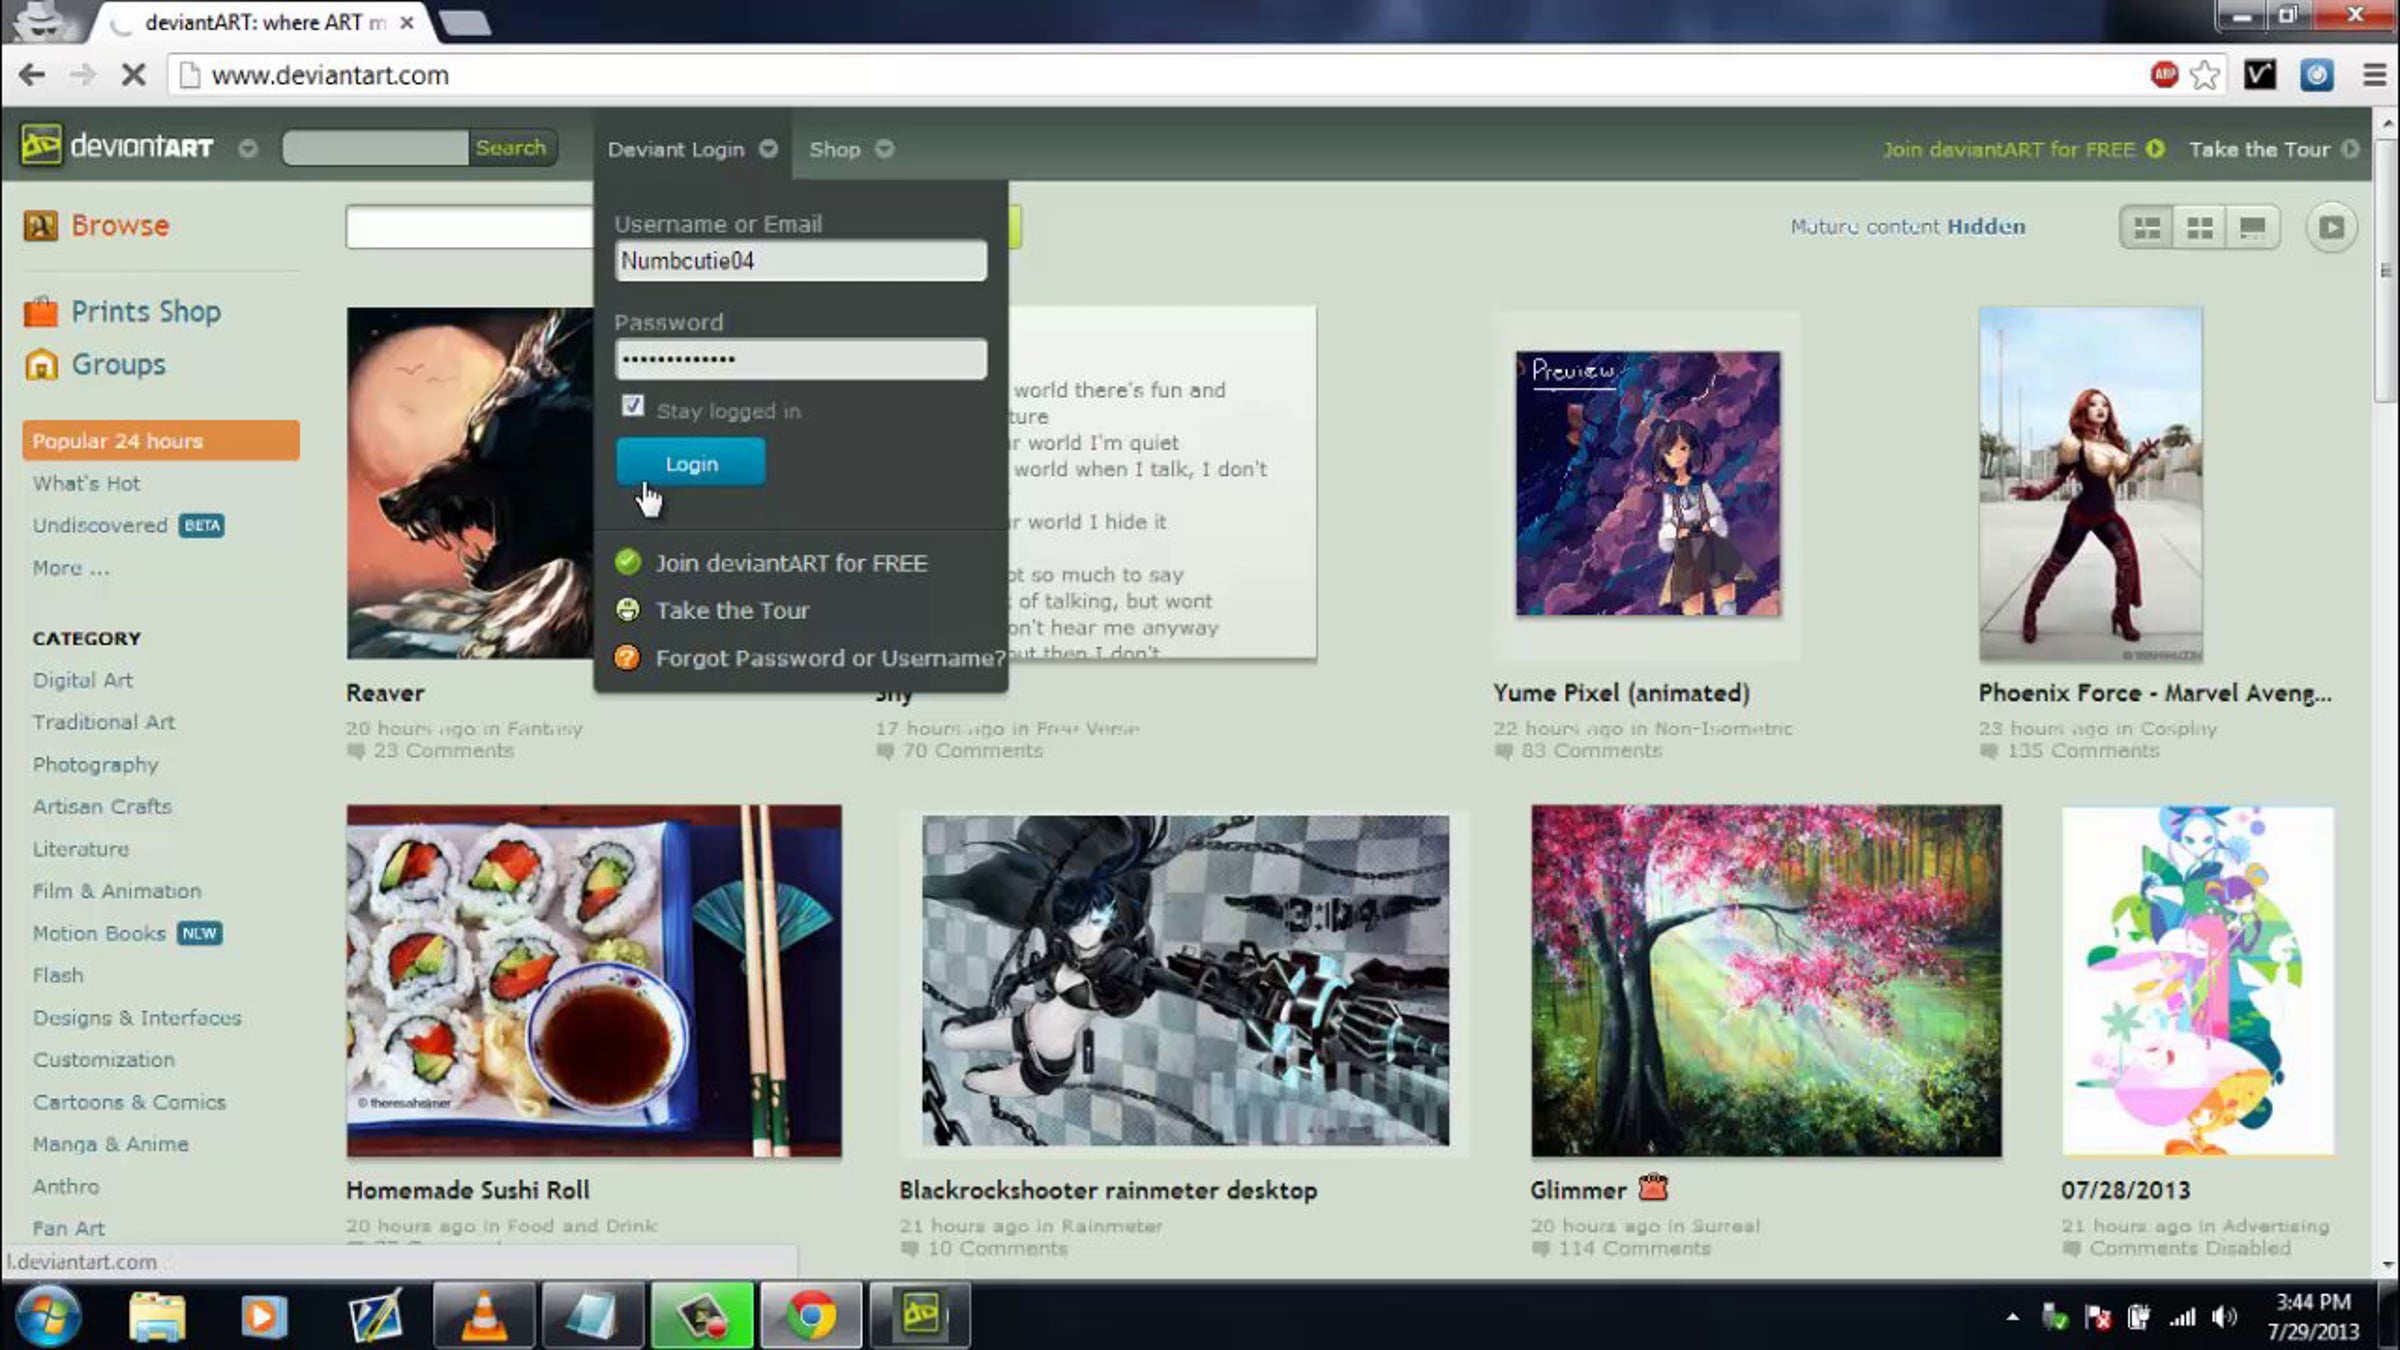Launch VLC media player from taskbar

[x=485, y=1317]
